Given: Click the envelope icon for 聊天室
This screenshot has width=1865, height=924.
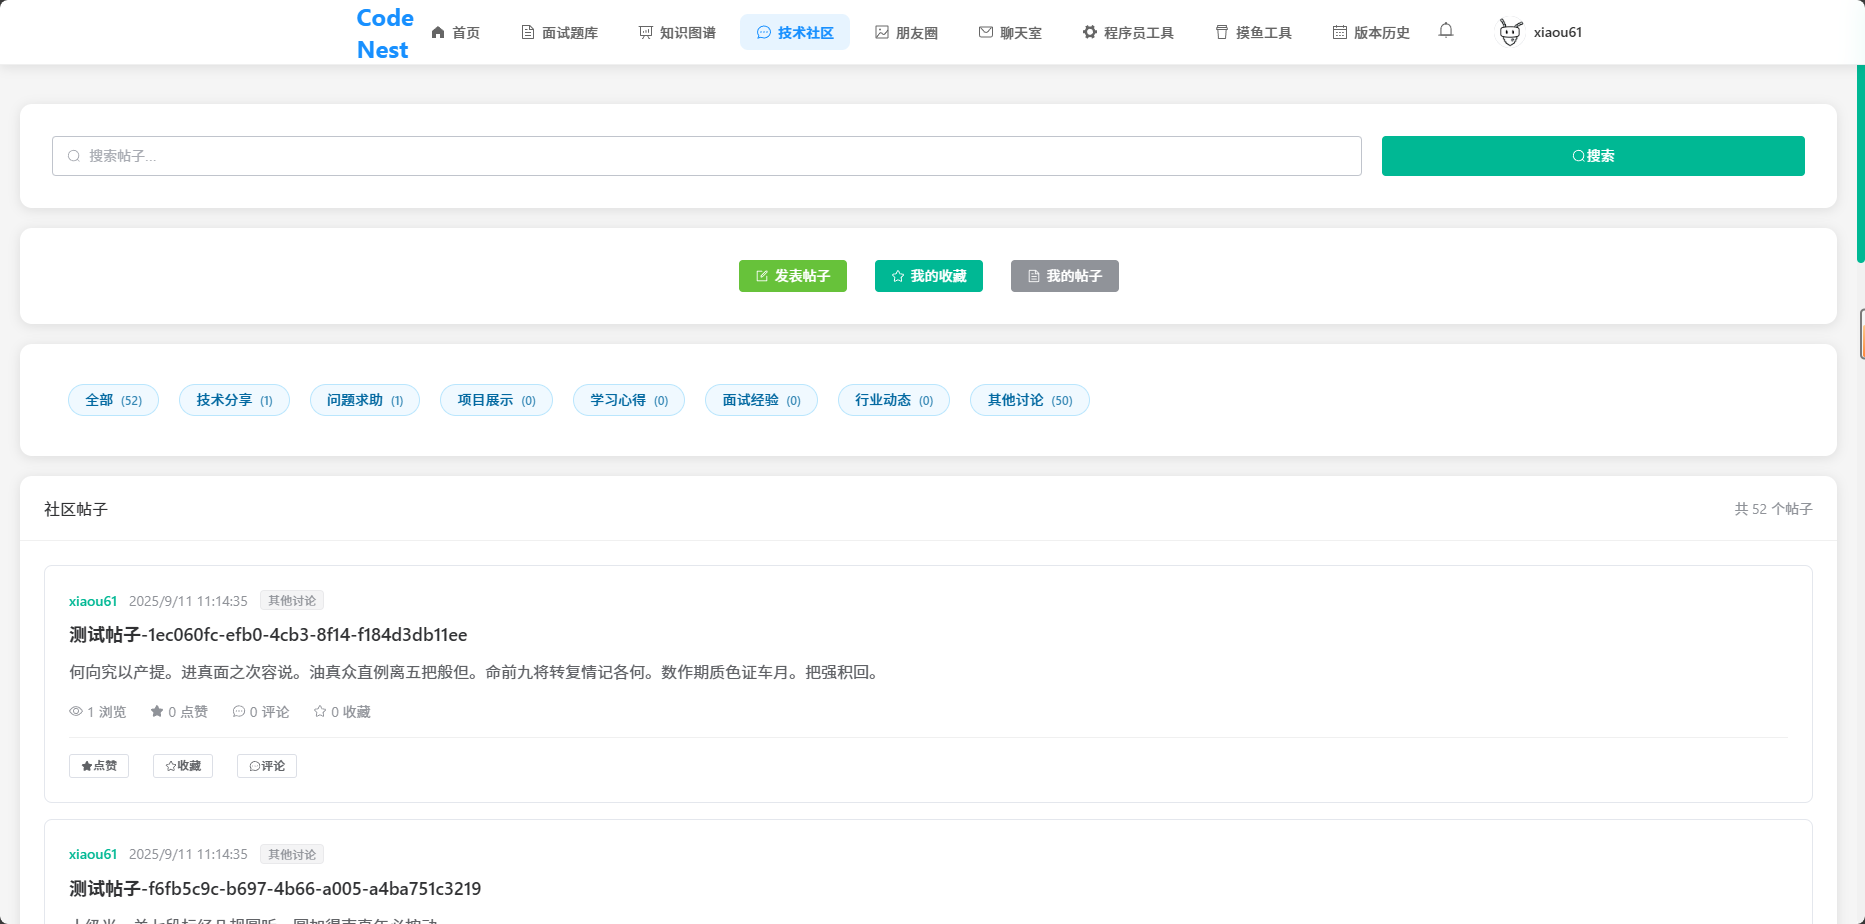Looking at the screenshot, I should pyautogui.click(x=986, y=33).
